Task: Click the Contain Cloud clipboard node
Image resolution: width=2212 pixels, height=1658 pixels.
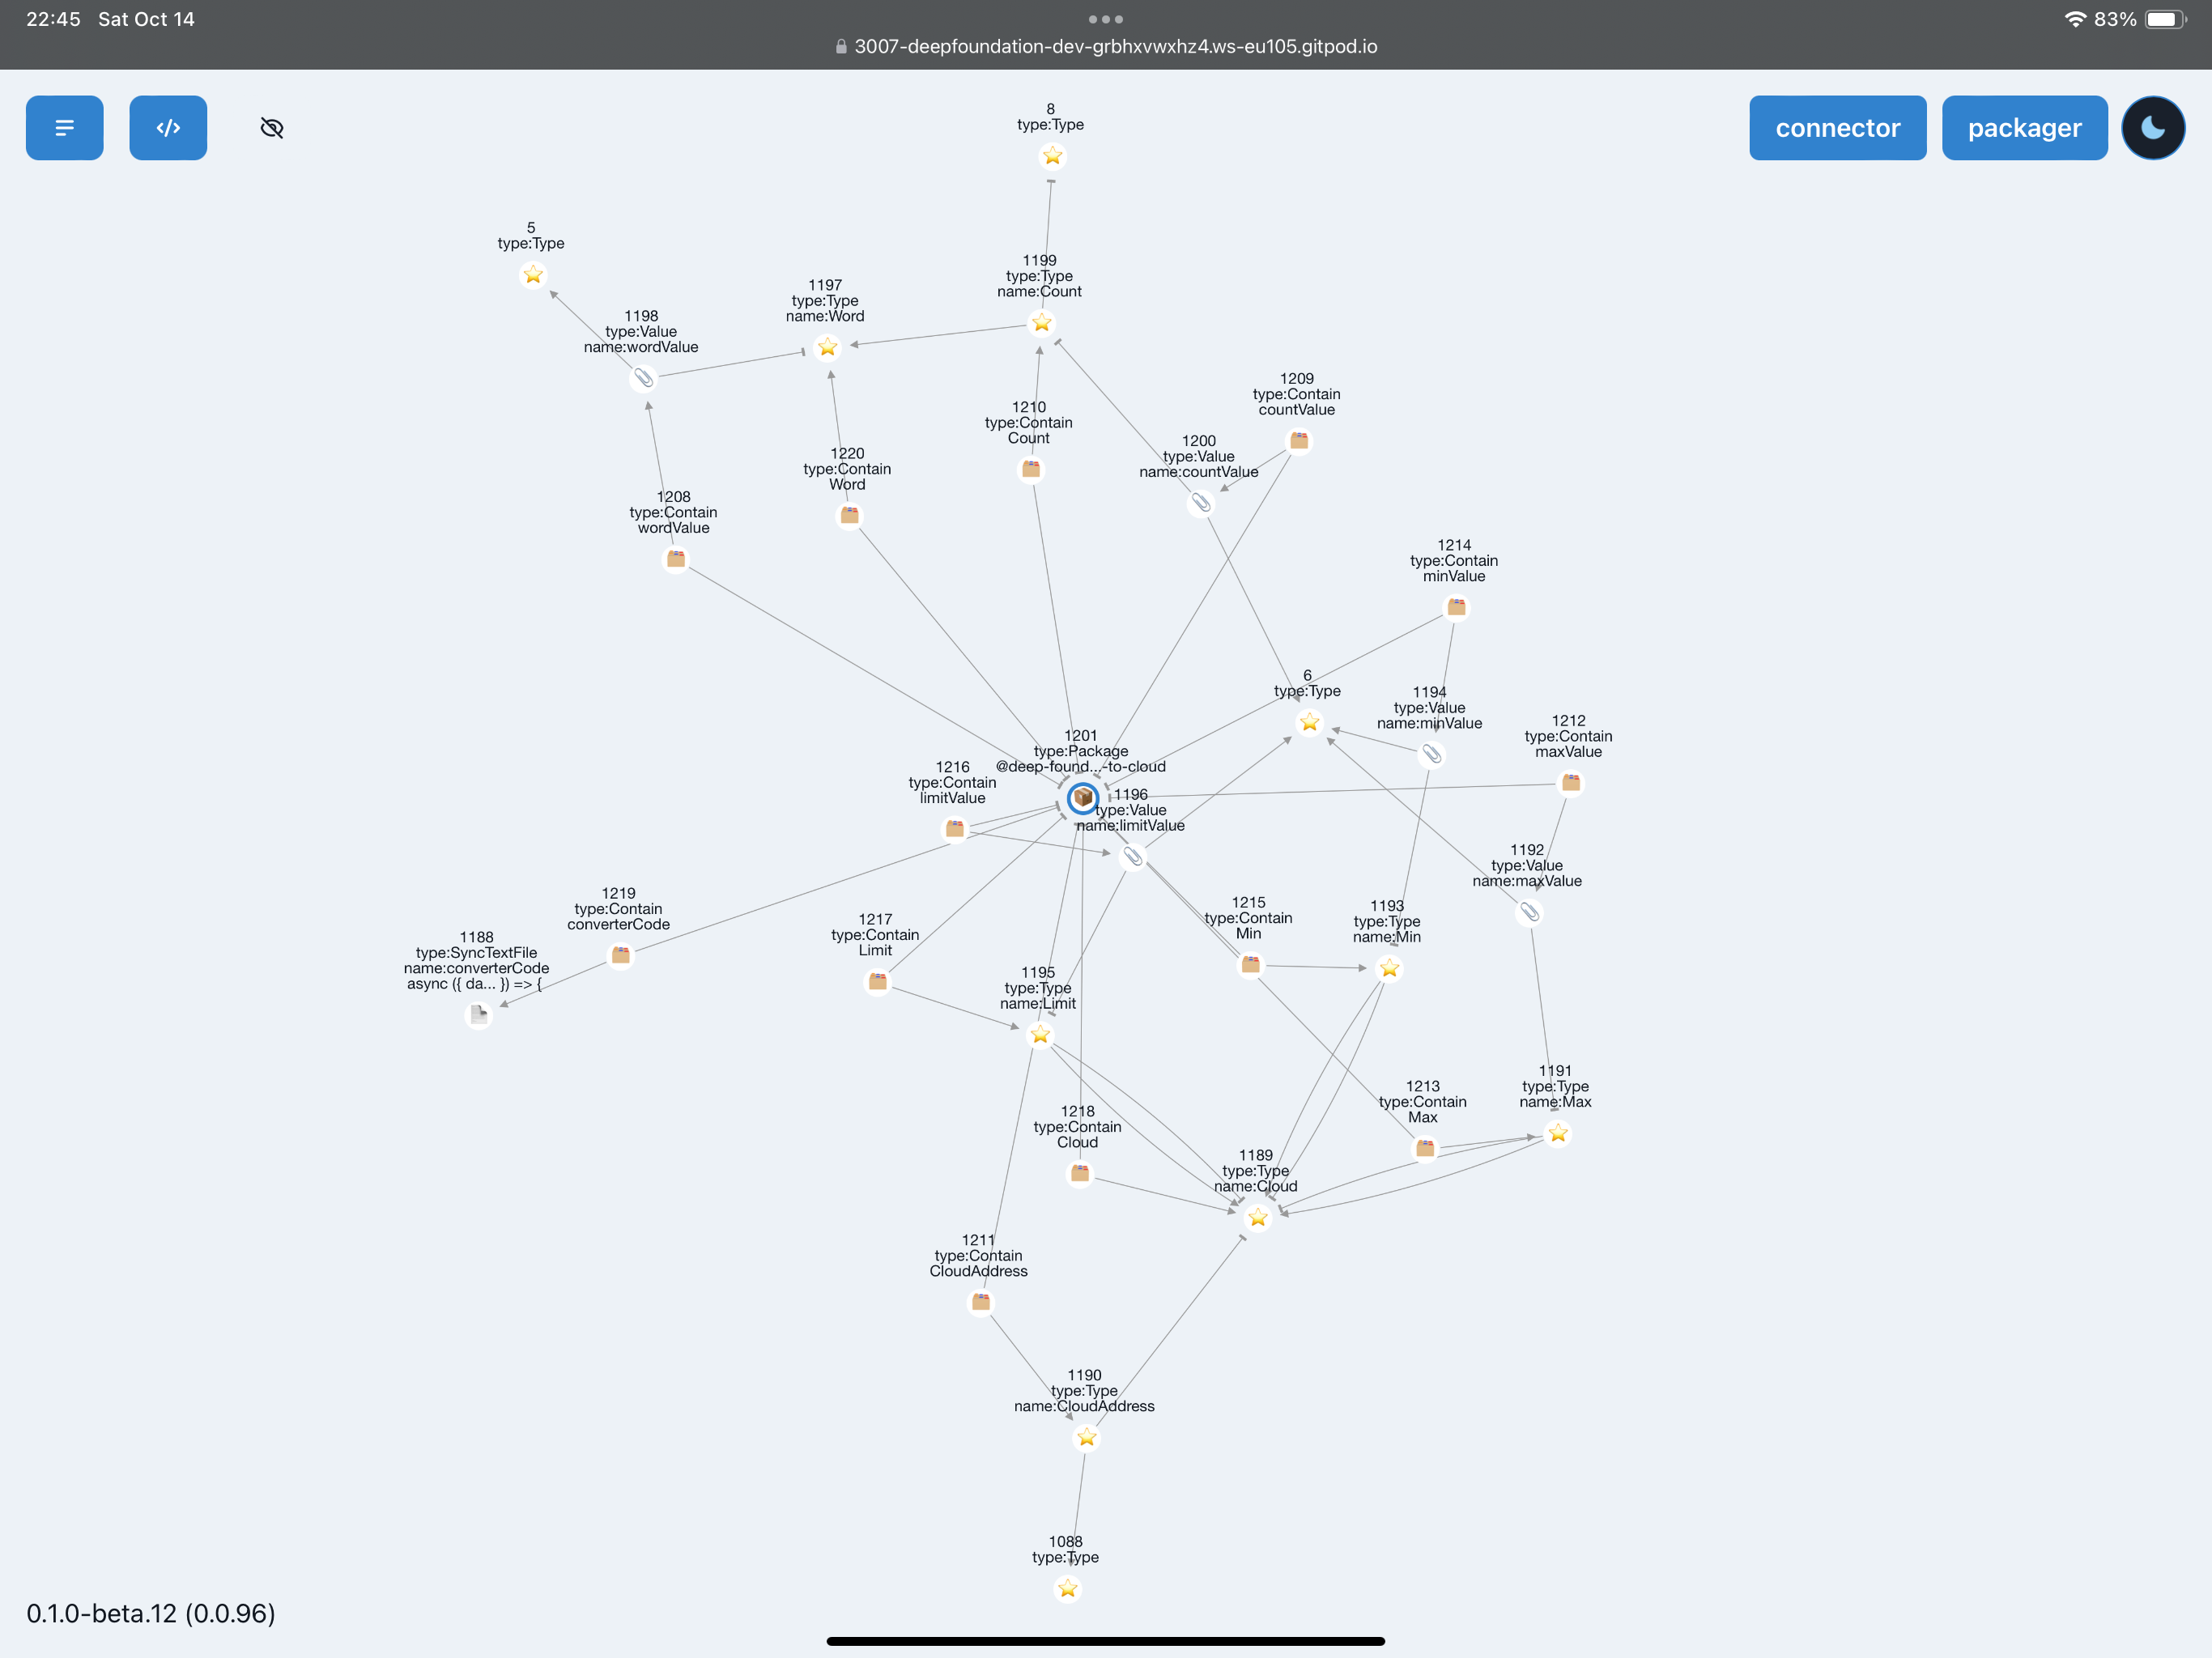Action: 1079,1173
